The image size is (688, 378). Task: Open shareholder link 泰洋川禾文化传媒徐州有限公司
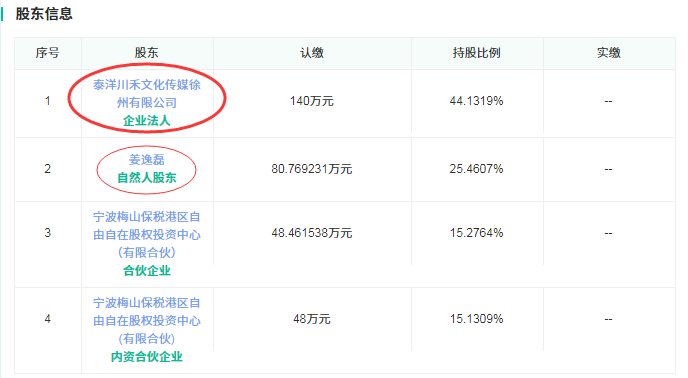pos(147,93)
